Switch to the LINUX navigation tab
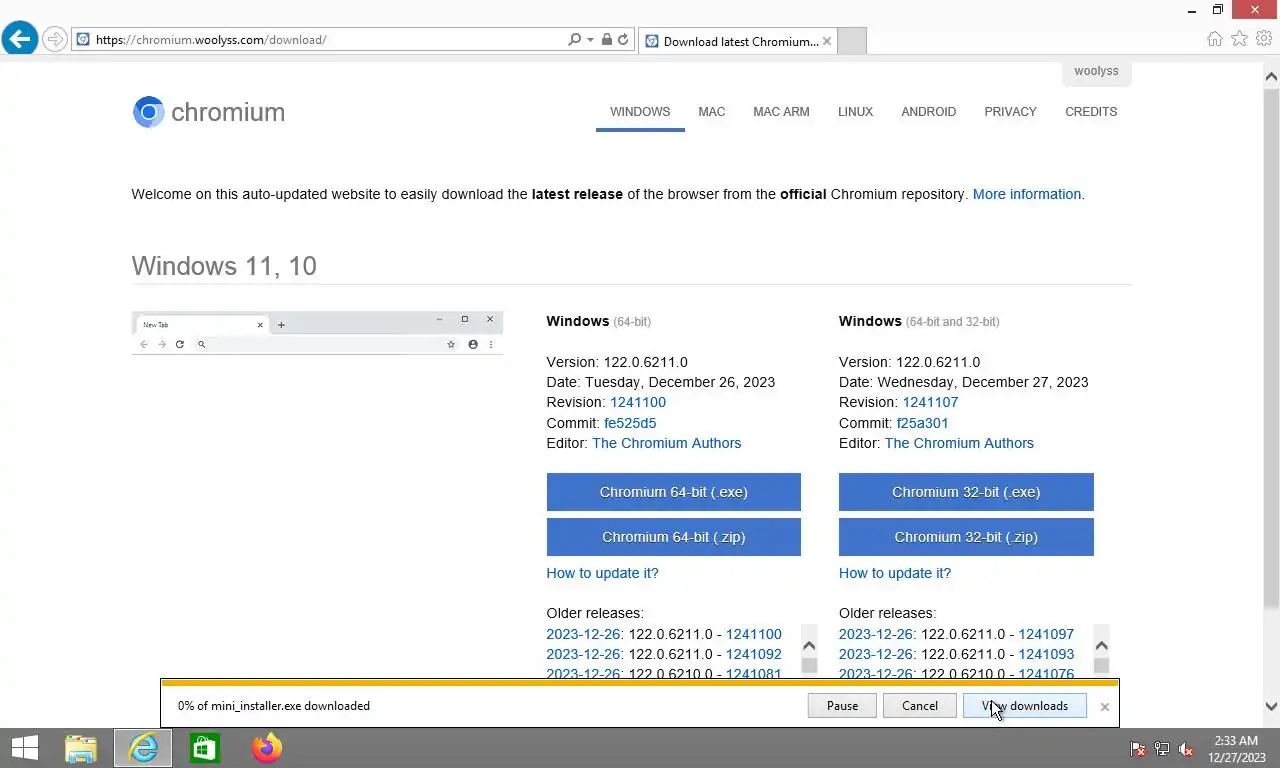 [855, 112]
